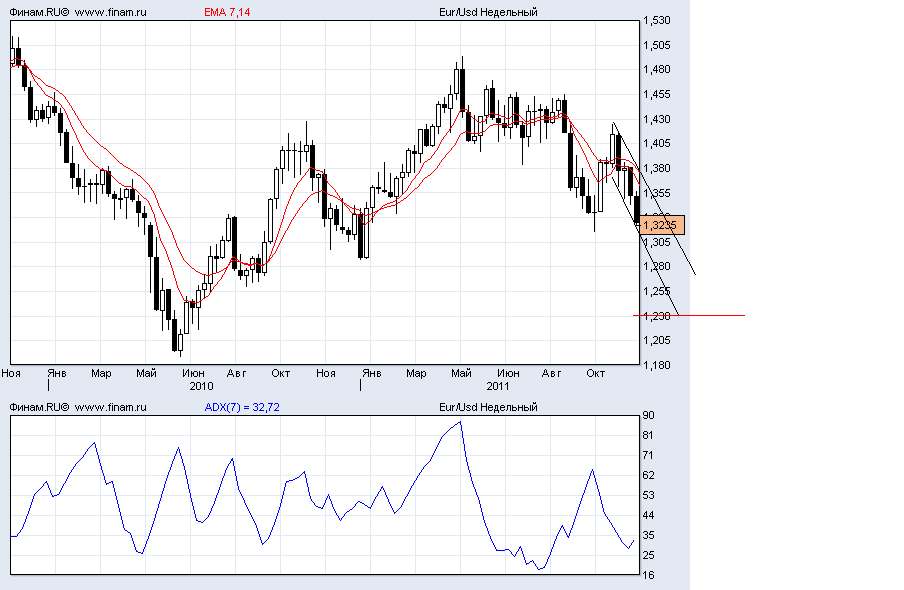Click the year 2011 on the time axis
Screen dimensions: 904x590
click(498, 386)
